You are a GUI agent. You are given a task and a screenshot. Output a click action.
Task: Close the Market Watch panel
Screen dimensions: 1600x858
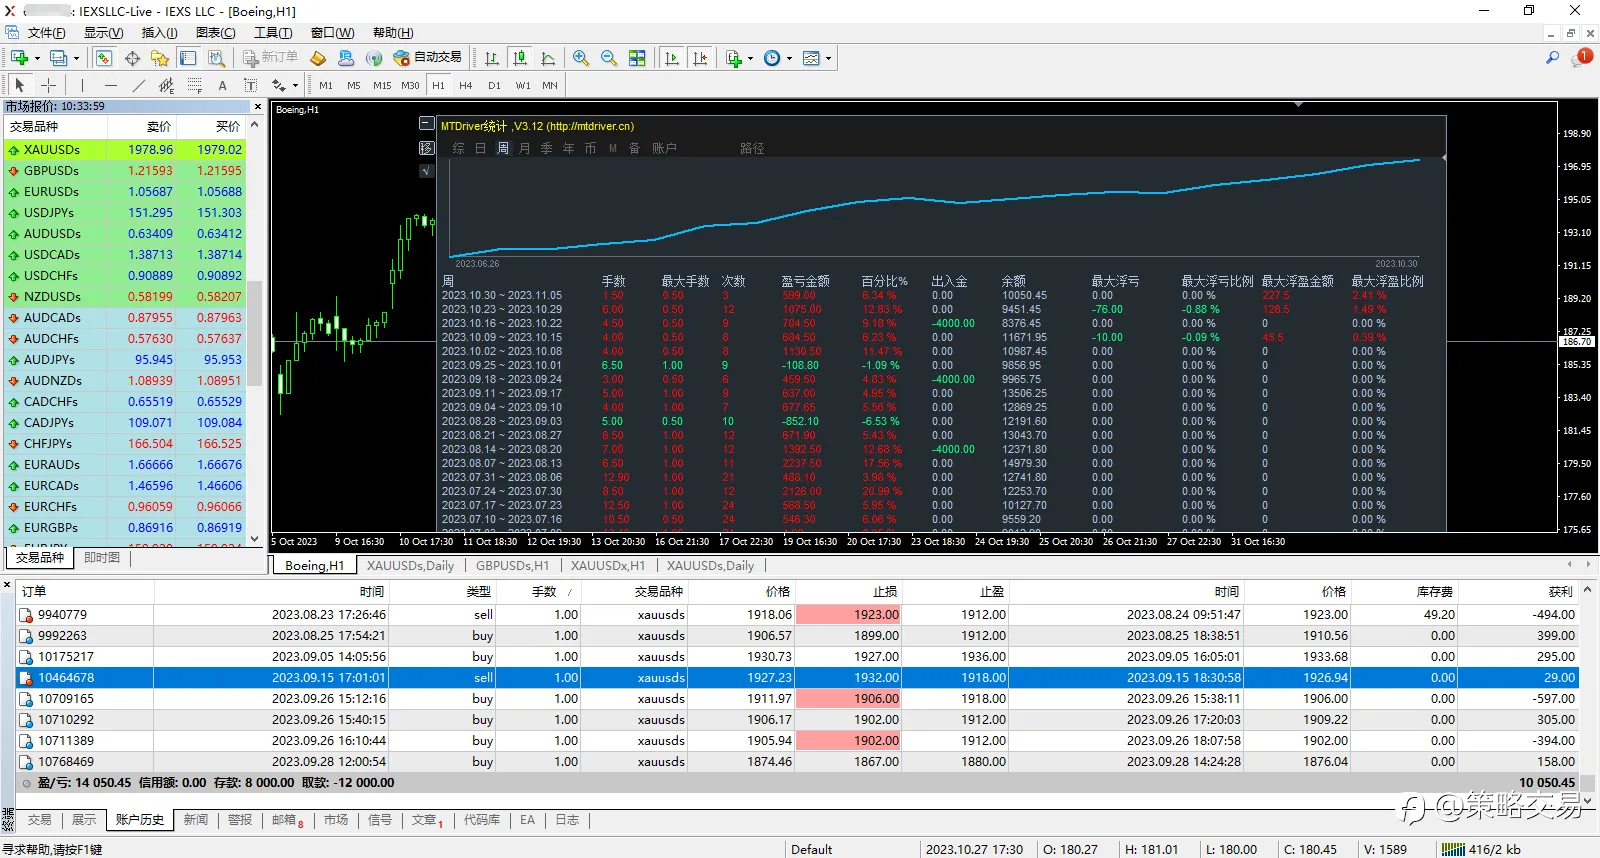pyautogui.click(x=257, y=106)
